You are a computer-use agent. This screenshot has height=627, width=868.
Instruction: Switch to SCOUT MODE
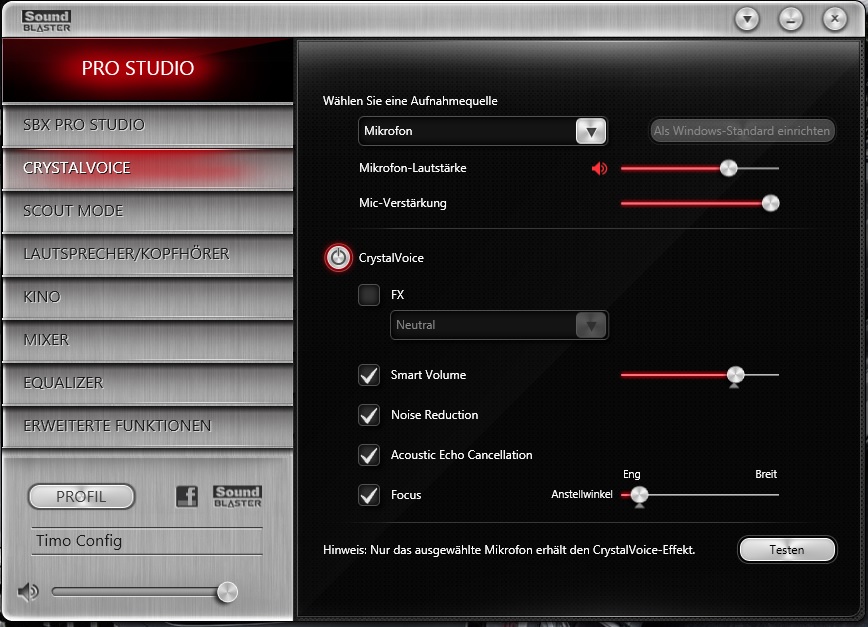[148, 211]
